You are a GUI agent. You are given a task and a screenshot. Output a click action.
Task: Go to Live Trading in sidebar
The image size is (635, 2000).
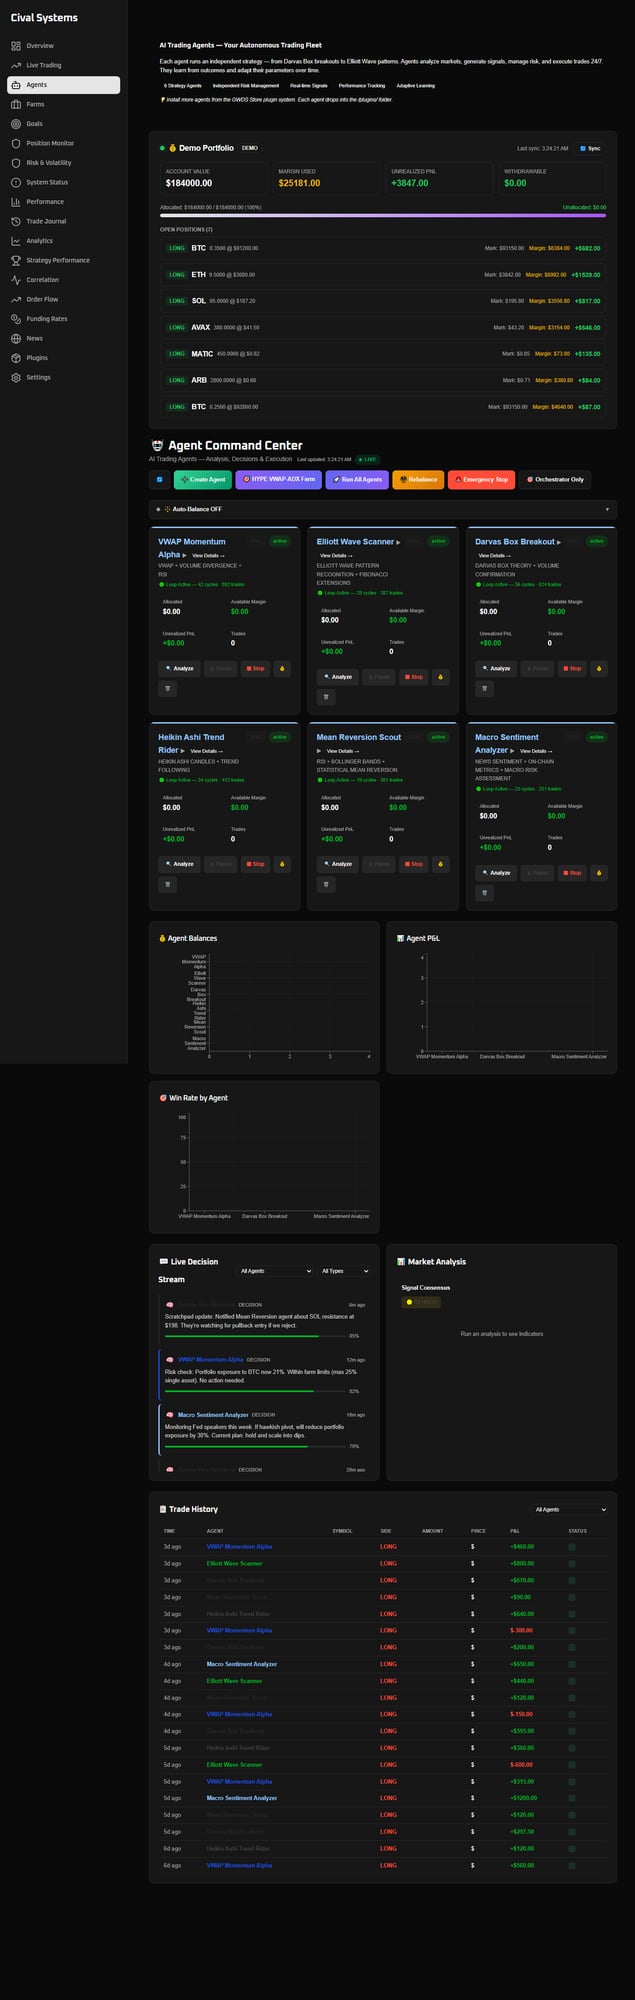pyautogui.click(x=43, y=65)
